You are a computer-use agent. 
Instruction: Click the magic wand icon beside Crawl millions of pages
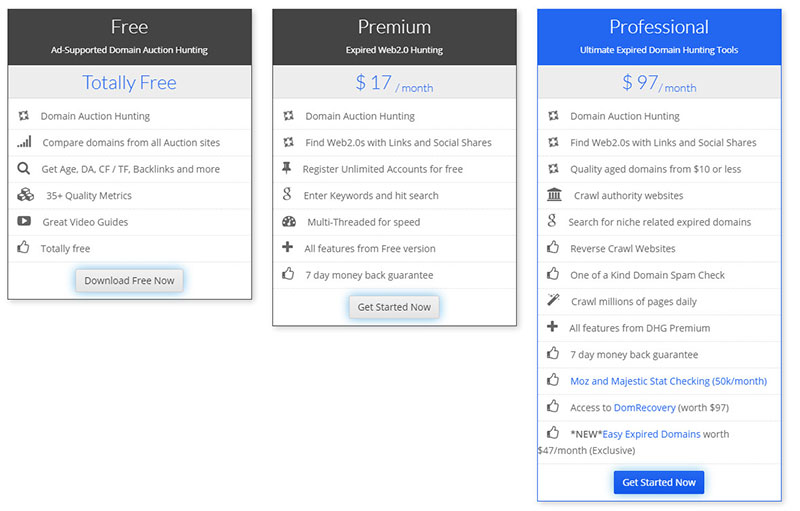[x=553, y=301]
